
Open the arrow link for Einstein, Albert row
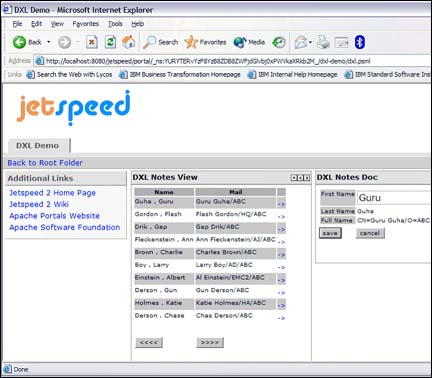281,280
